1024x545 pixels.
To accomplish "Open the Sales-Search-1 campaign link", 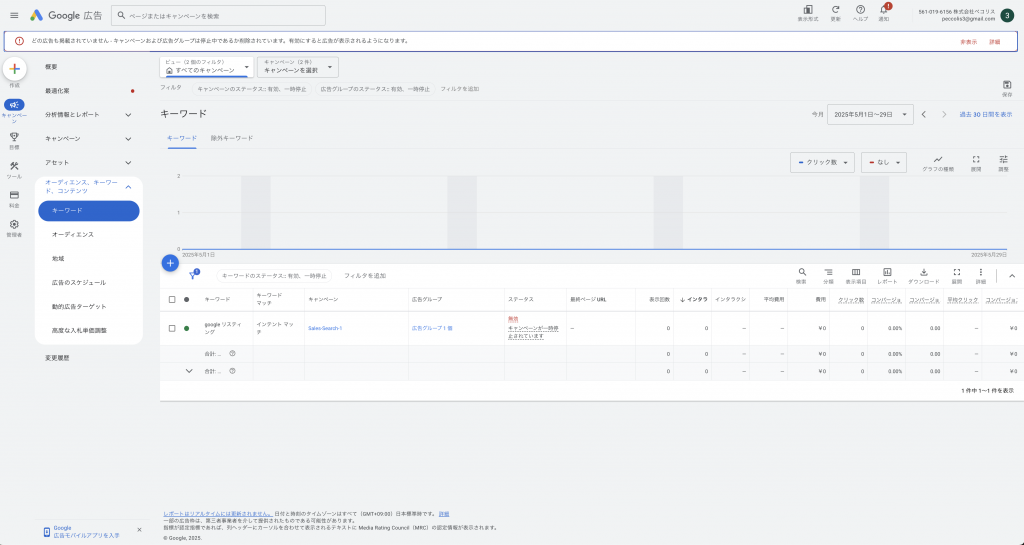I will click(x=325, y=328).
